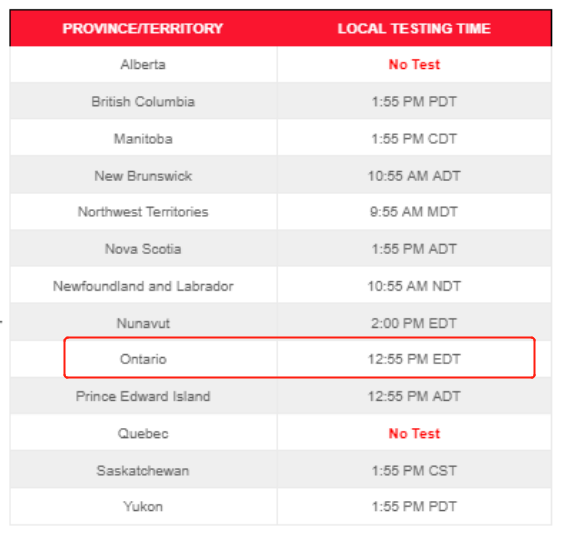Select Newfoundland and Labrador row name
The image size is (565, 535).
click(143, 286)
